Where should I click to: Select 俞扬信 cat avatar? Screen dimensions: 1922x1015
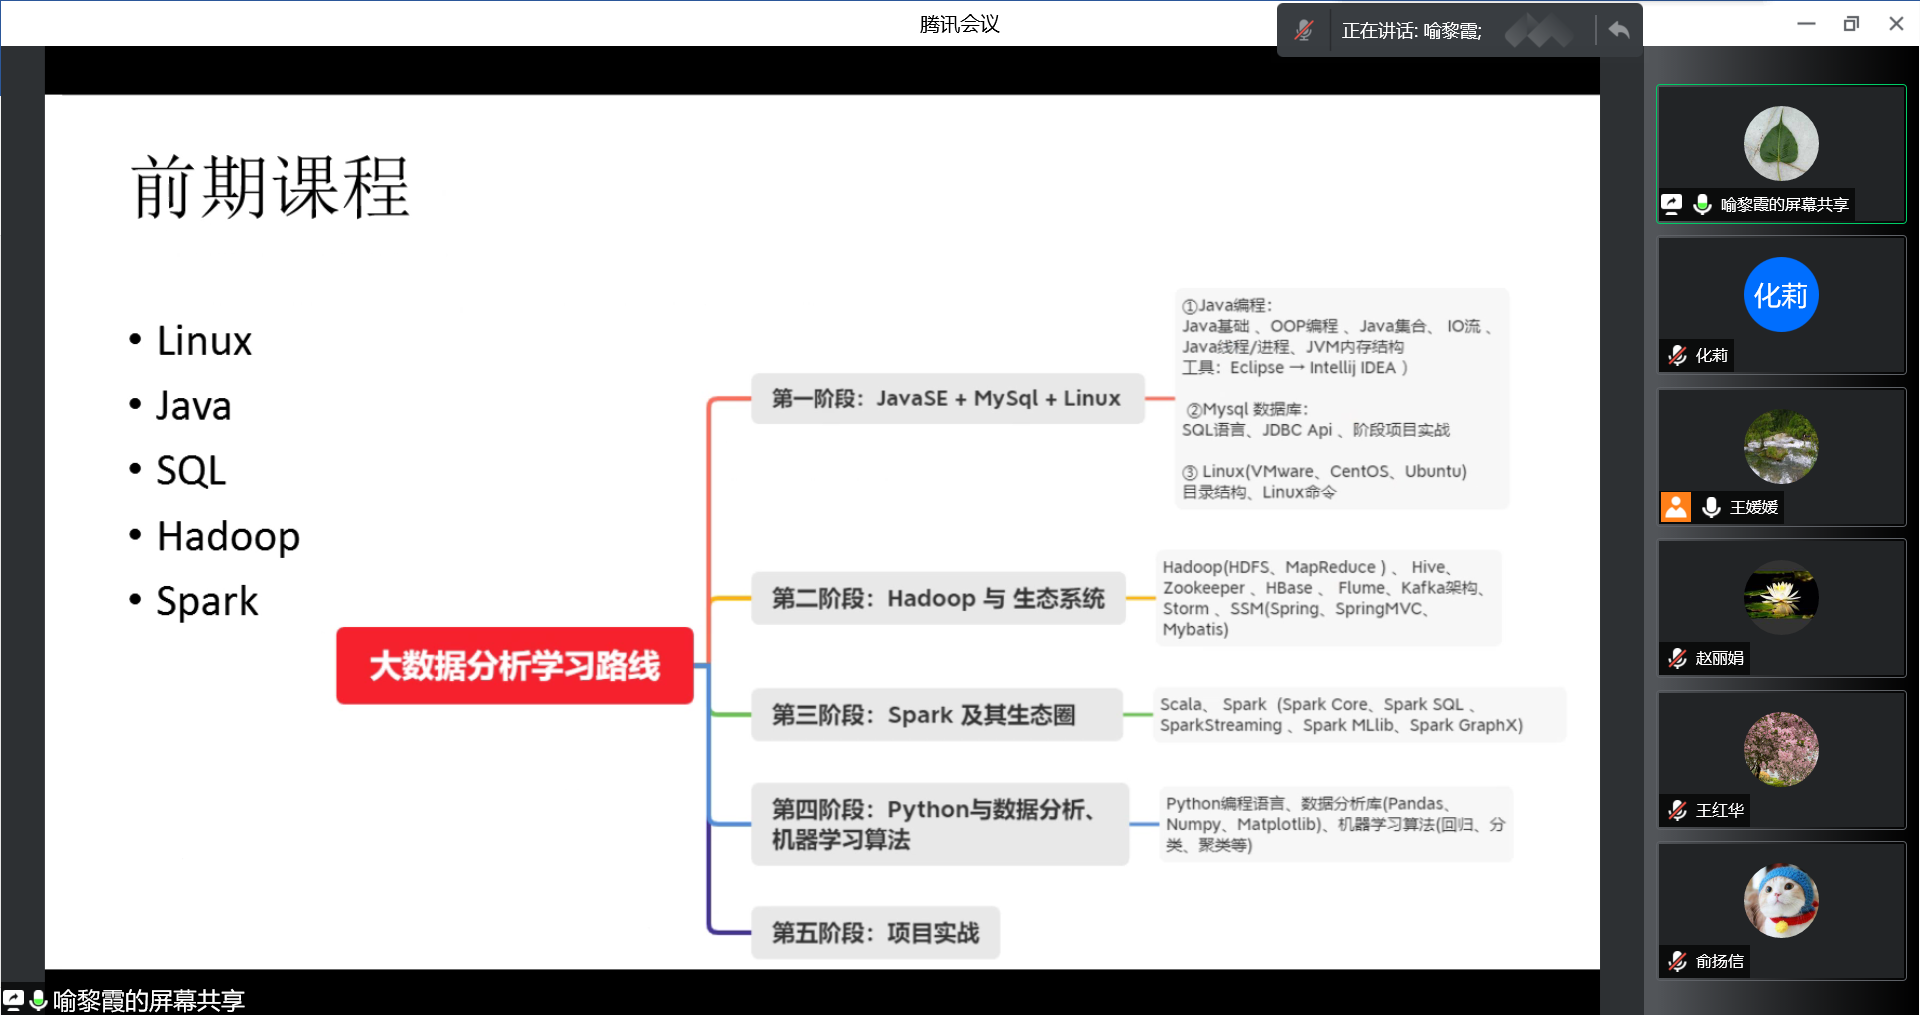coord(1780,901)
